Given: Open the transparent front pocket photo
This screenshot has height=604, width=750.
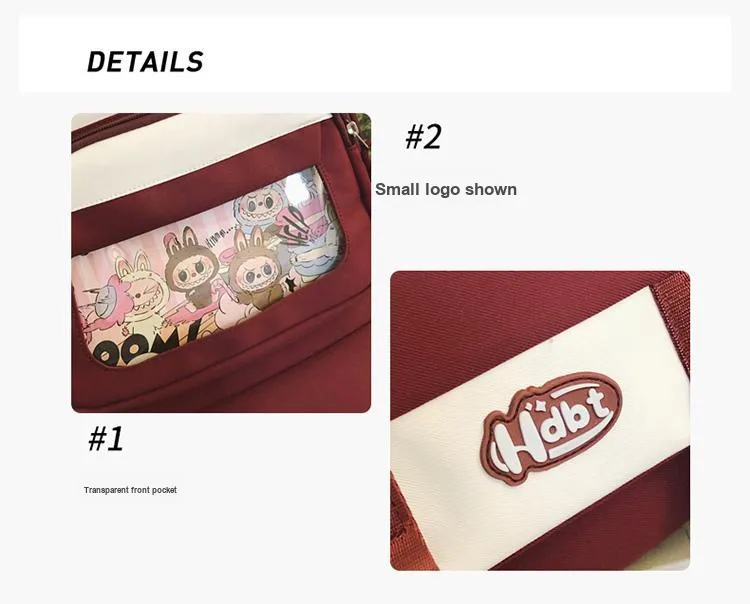Looking at the screenshot, I should (x=221, y=263).
